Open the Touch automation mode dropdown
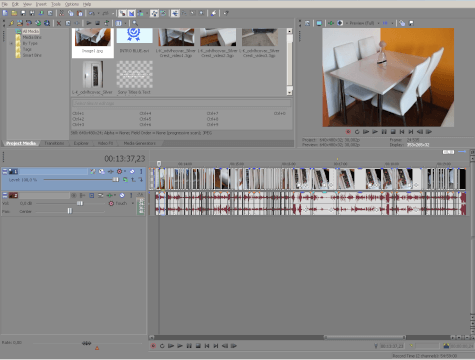Viewport: 475px width, 360px height. click(133, 203)
